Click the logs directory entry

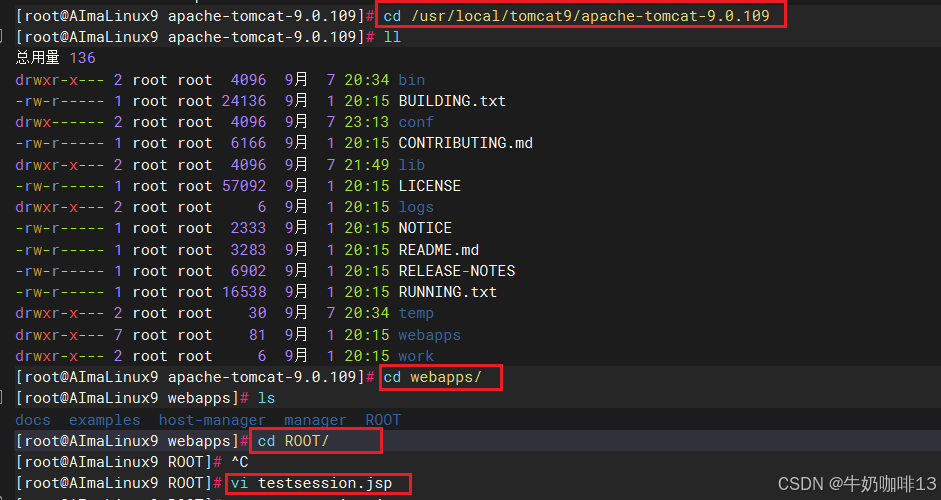click(x=416, y=207)
